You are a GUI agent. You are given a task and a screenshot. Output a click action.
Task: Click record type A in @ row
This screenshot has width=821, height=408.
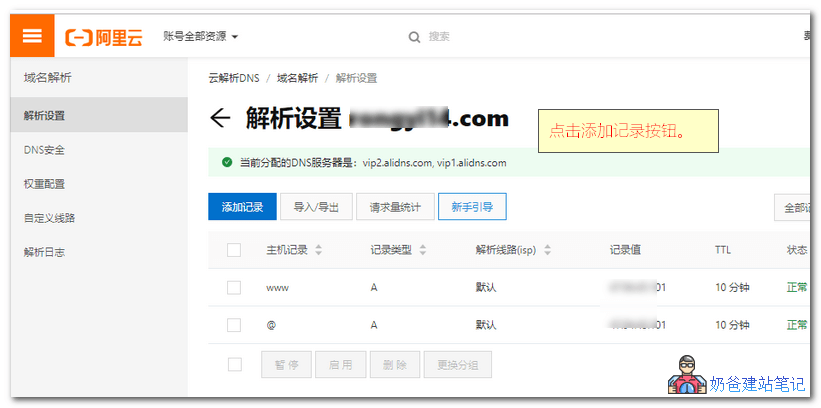coord(374,325)
